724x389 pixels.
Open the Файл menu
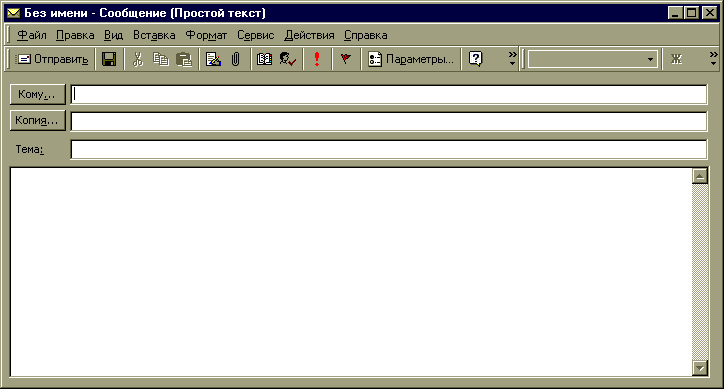(x=31, y=35)
